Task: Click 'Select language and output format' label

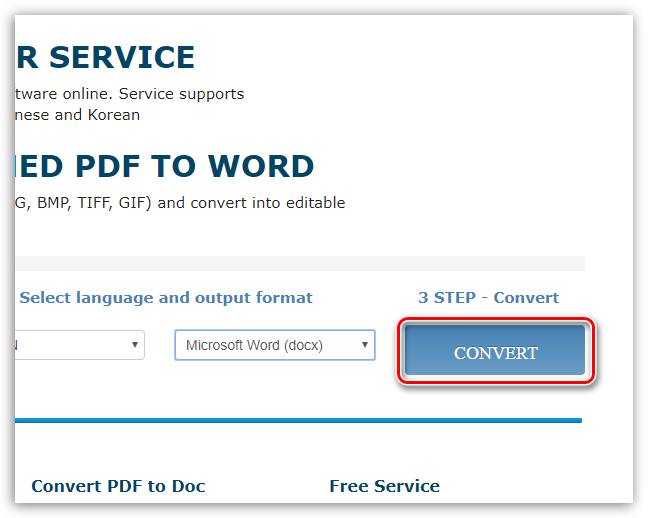Action: tap(166, 297)
